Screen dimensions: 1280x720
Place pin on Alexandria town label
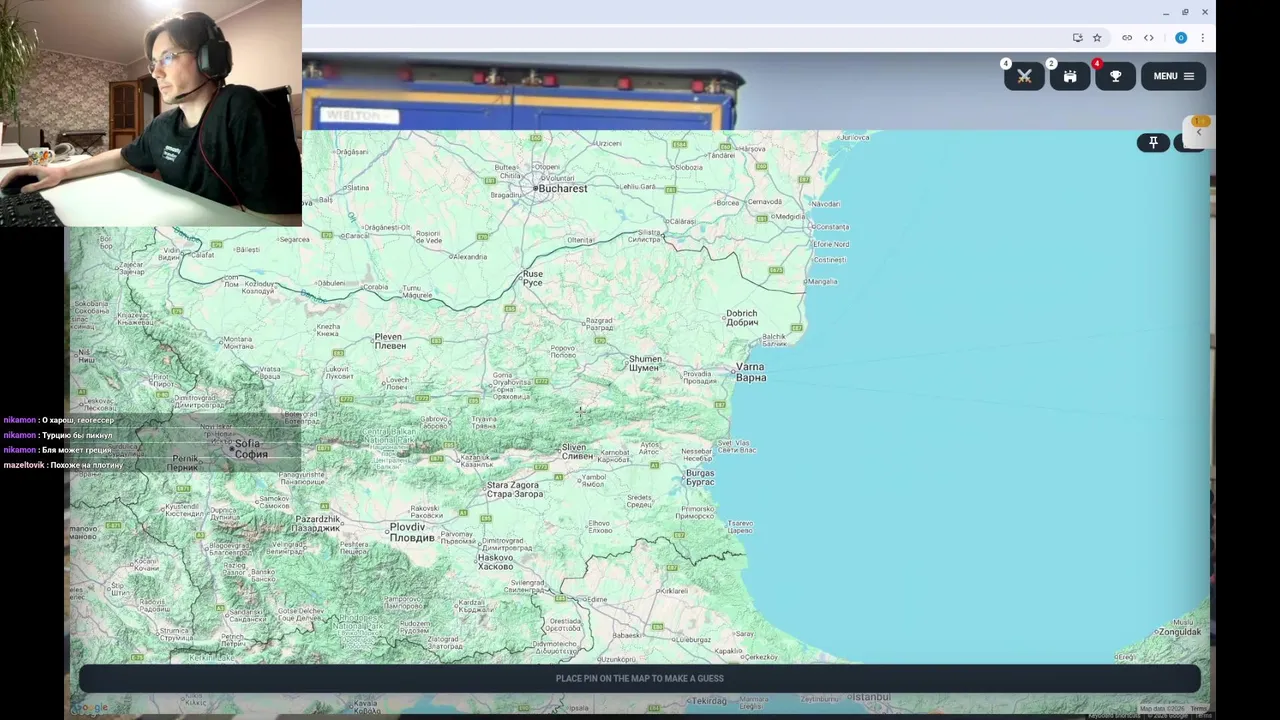[x=469, y=257]
